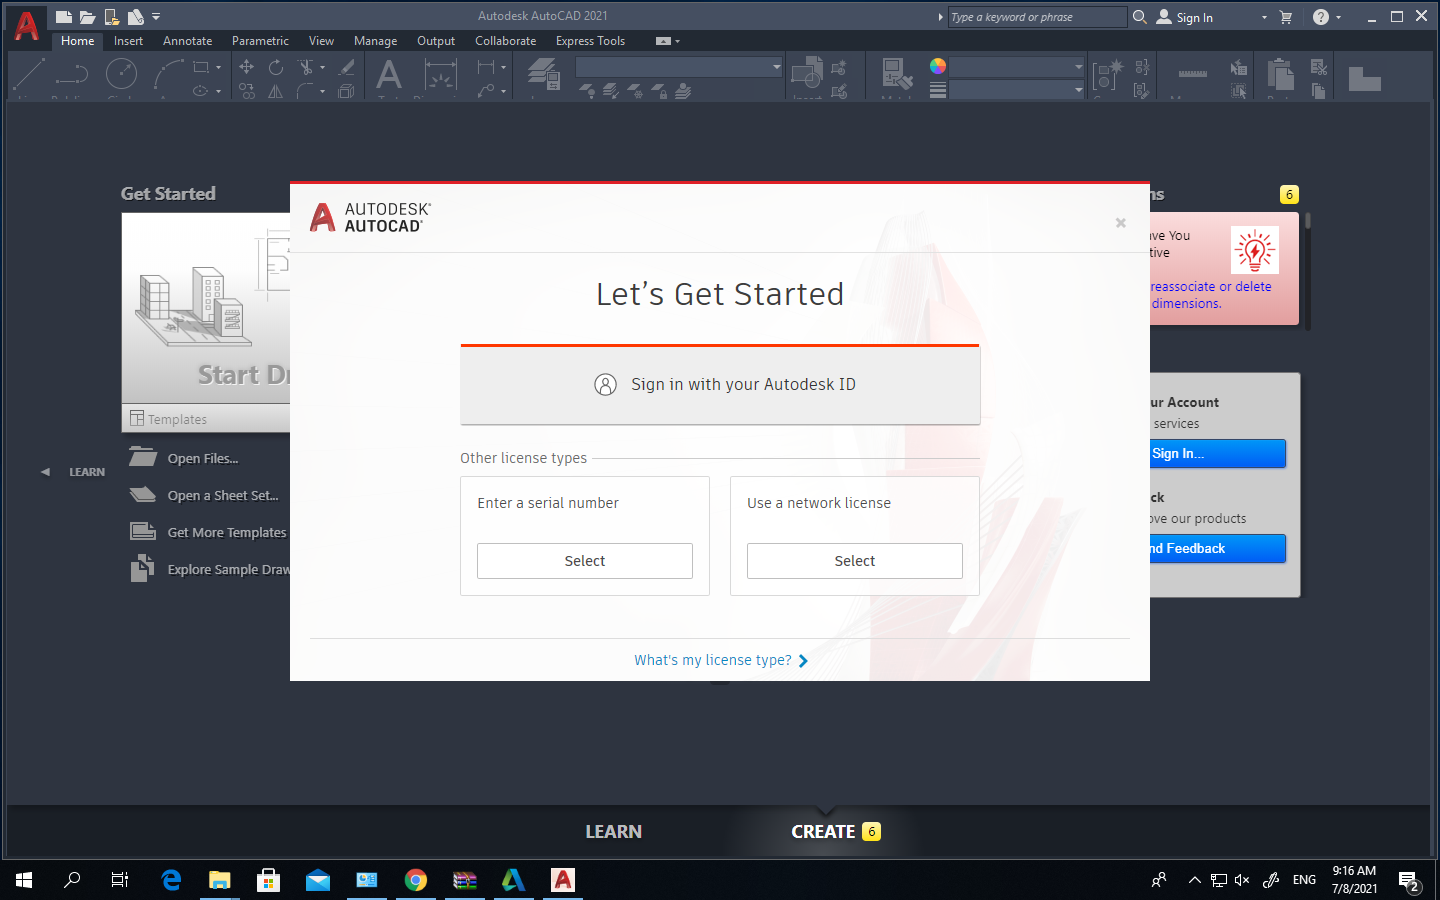Open What's my license type link
This screenshot has height=900, width=1440.
coord(721,660)
